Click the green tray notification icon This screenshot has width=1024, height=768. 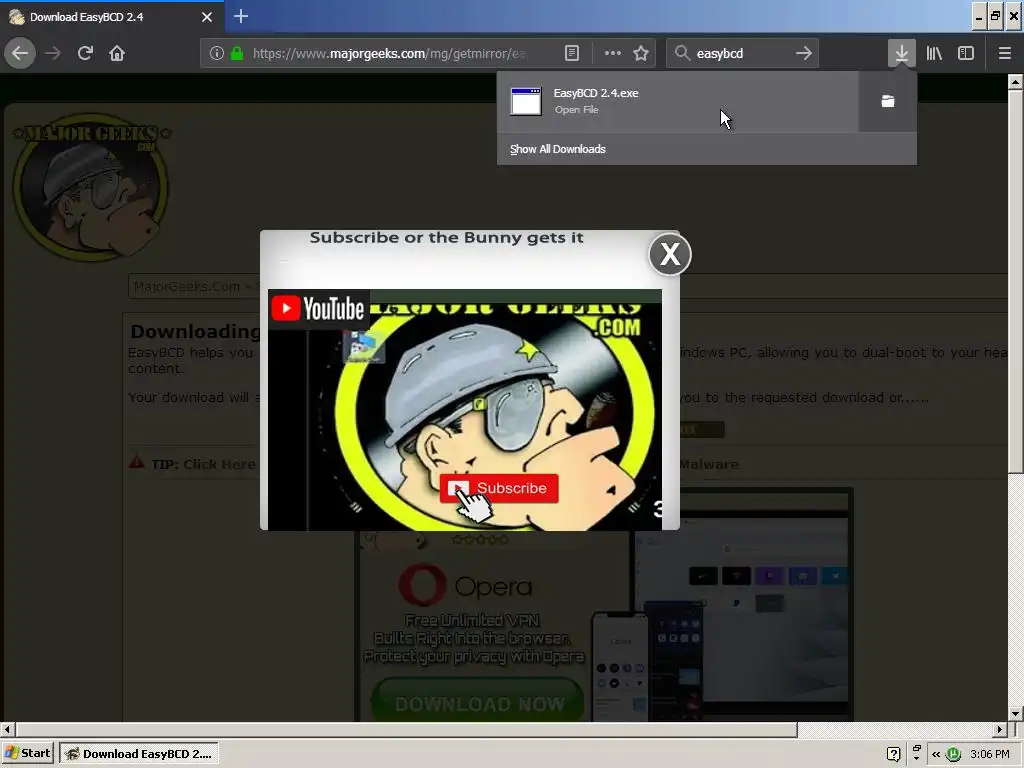[953, 754]
